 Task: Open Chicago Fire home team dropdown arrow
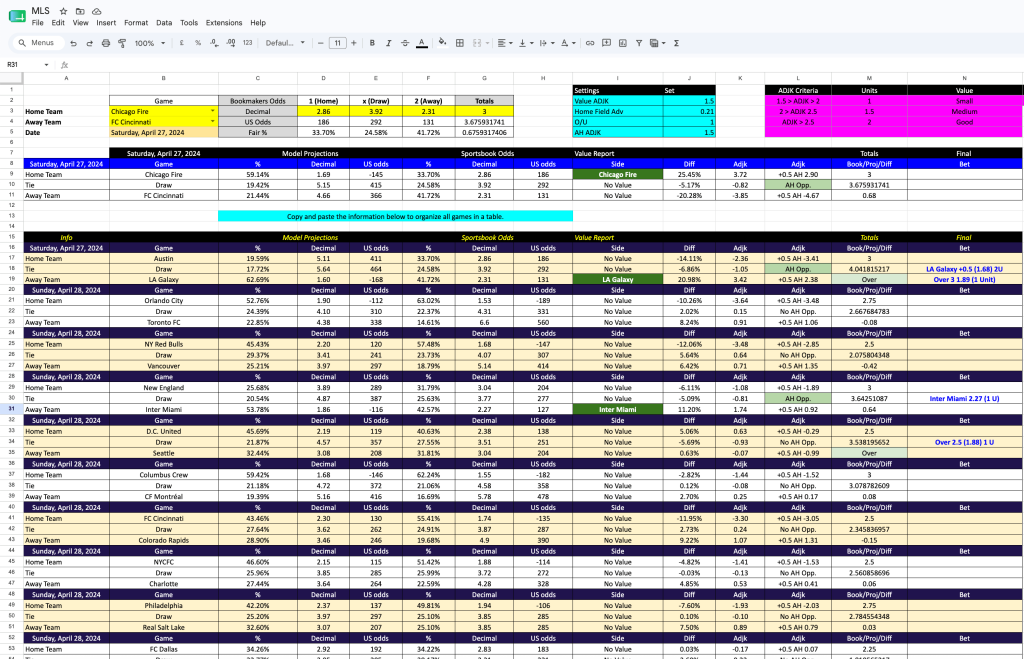(x=213, y=111)
